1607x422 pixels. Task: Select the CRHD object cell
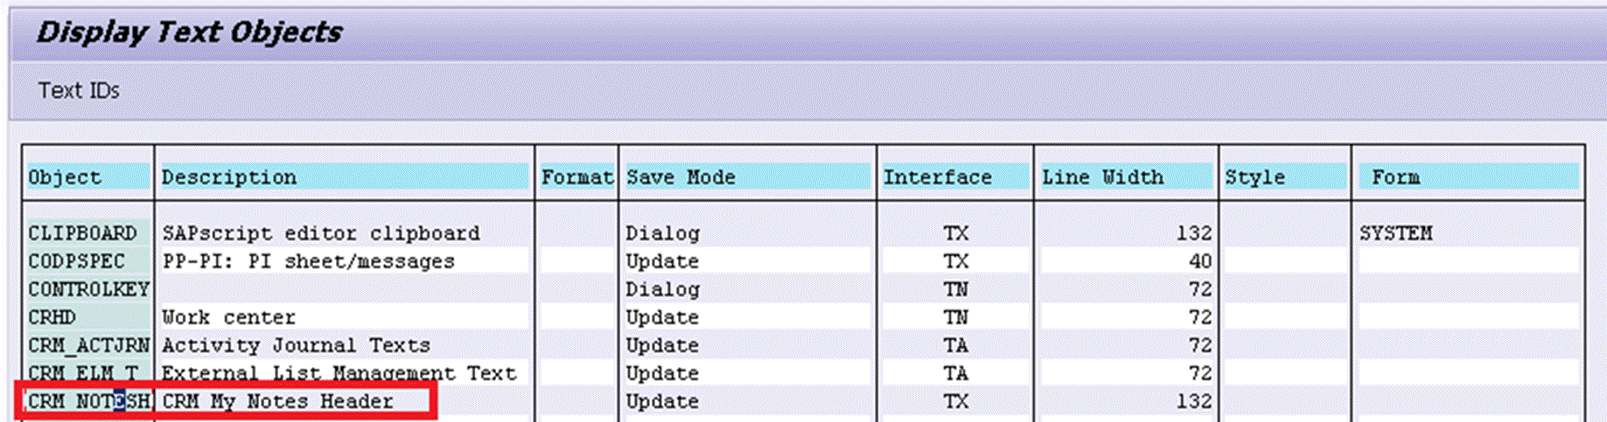point(88,317)
